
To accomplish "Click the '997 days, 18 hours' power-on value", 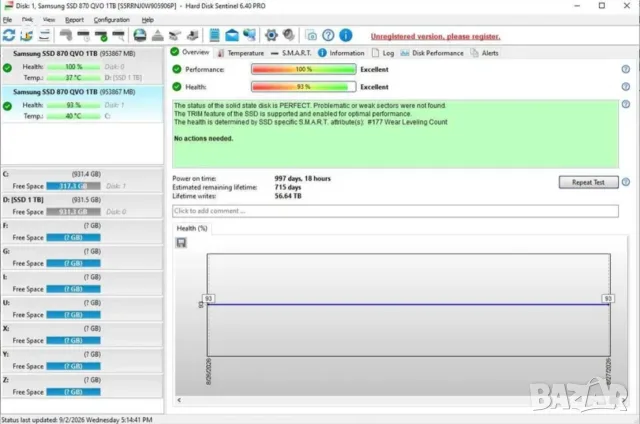I will (x=302, y=178).
